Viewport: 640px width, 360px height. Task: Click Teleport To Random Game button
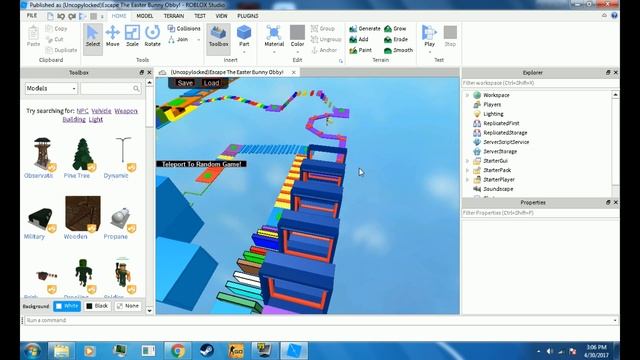201,164
